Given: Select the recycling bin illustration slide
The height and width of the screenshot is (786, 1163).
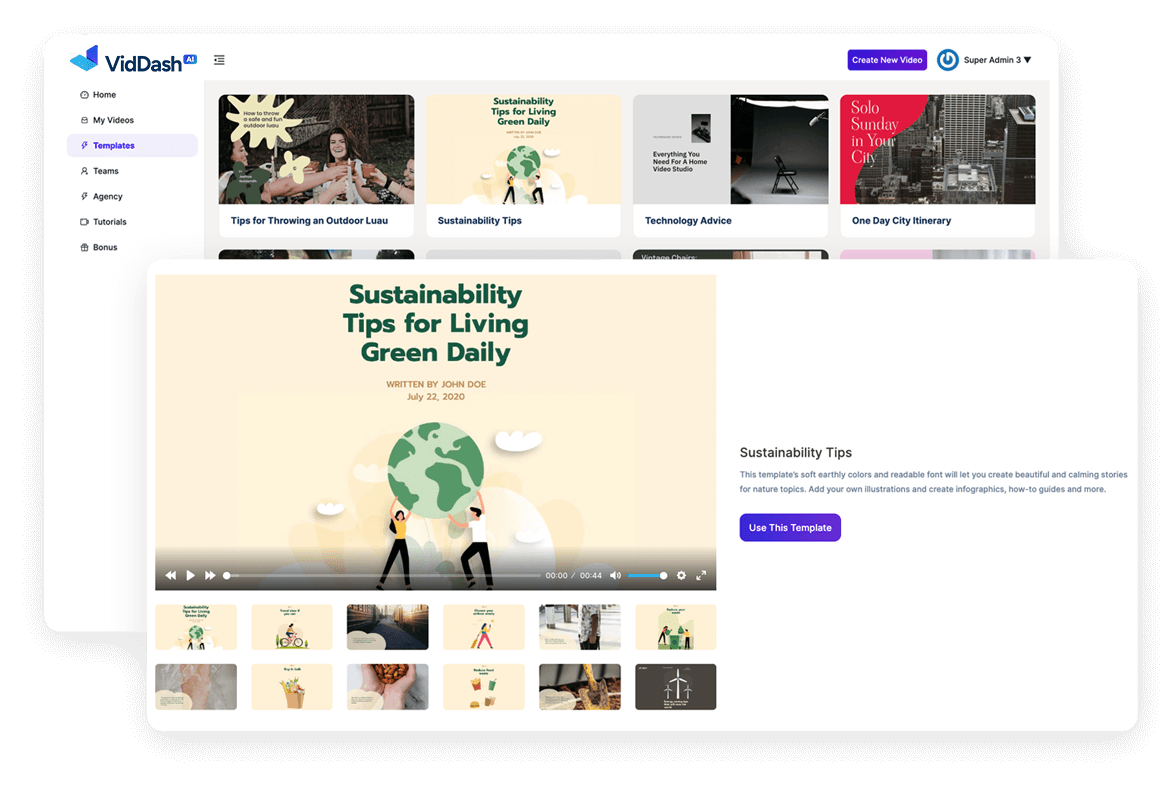Looking at the screenshot, I should (x=676, y=627).
